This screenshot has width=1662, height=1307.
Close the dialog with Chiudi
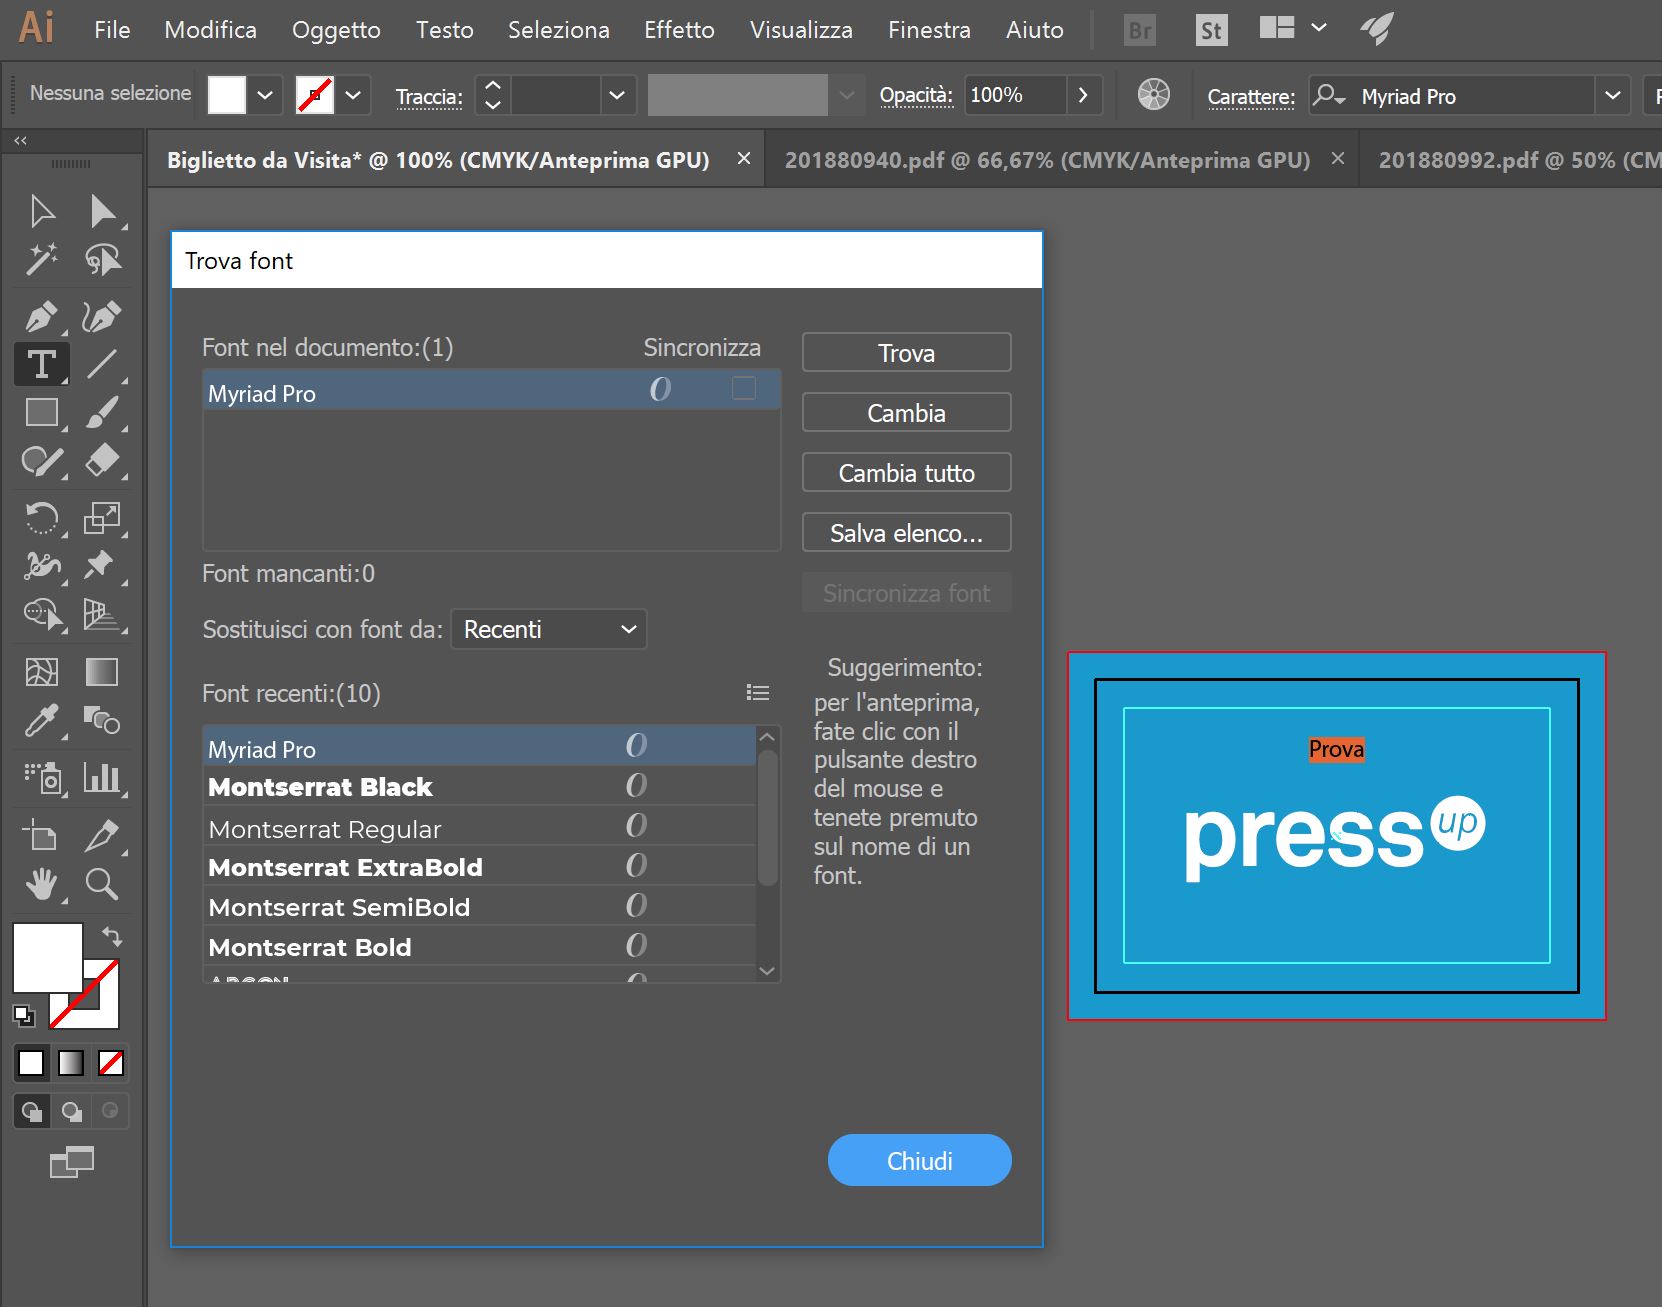[x=919, y=1160]
